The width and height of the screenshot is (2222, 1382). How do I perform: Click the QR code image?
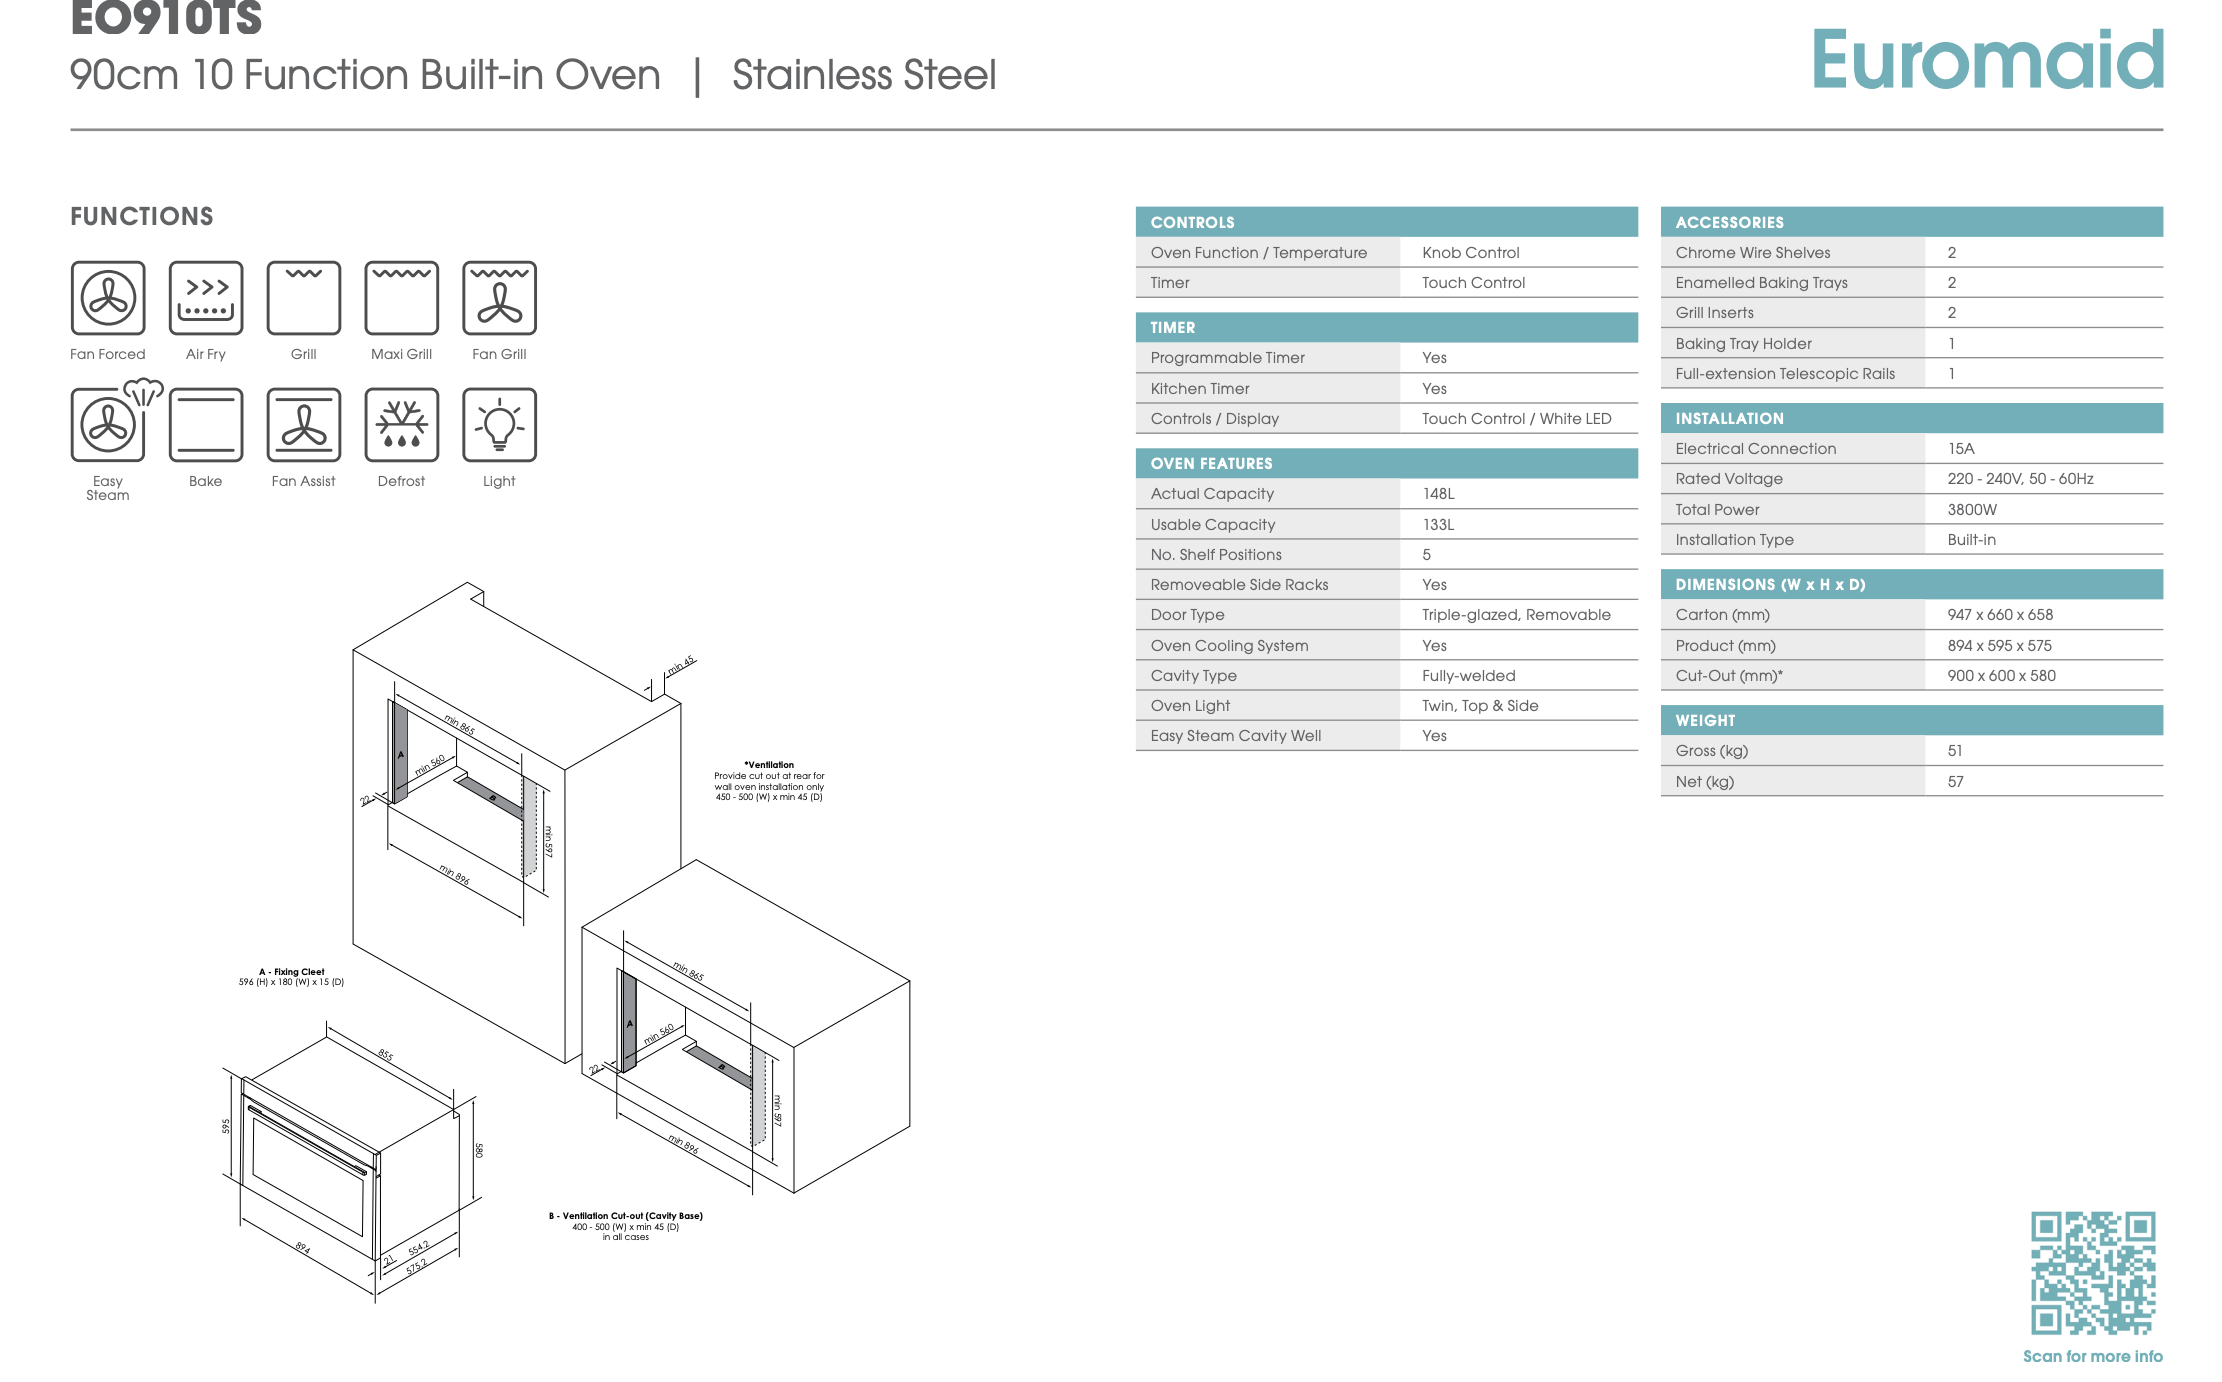click(x=2093, y=1273)
